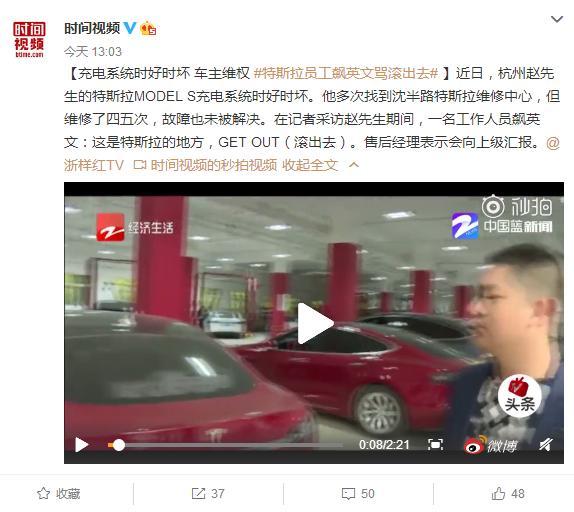Like the post with thumbs-up 48

pyautogui.click(x=508, y=493)
